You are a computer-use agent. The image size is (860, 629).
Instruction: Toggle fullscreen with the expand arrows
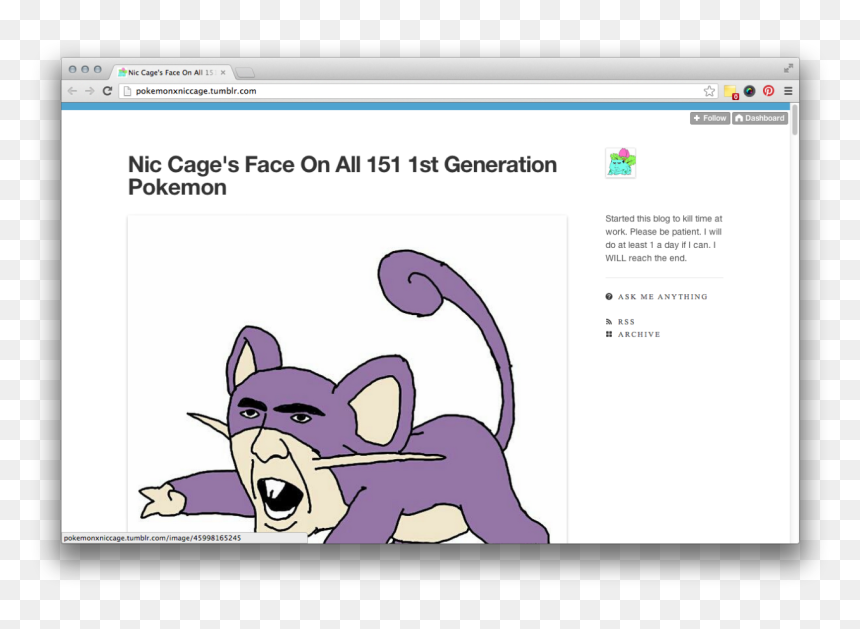click(788, 68)
